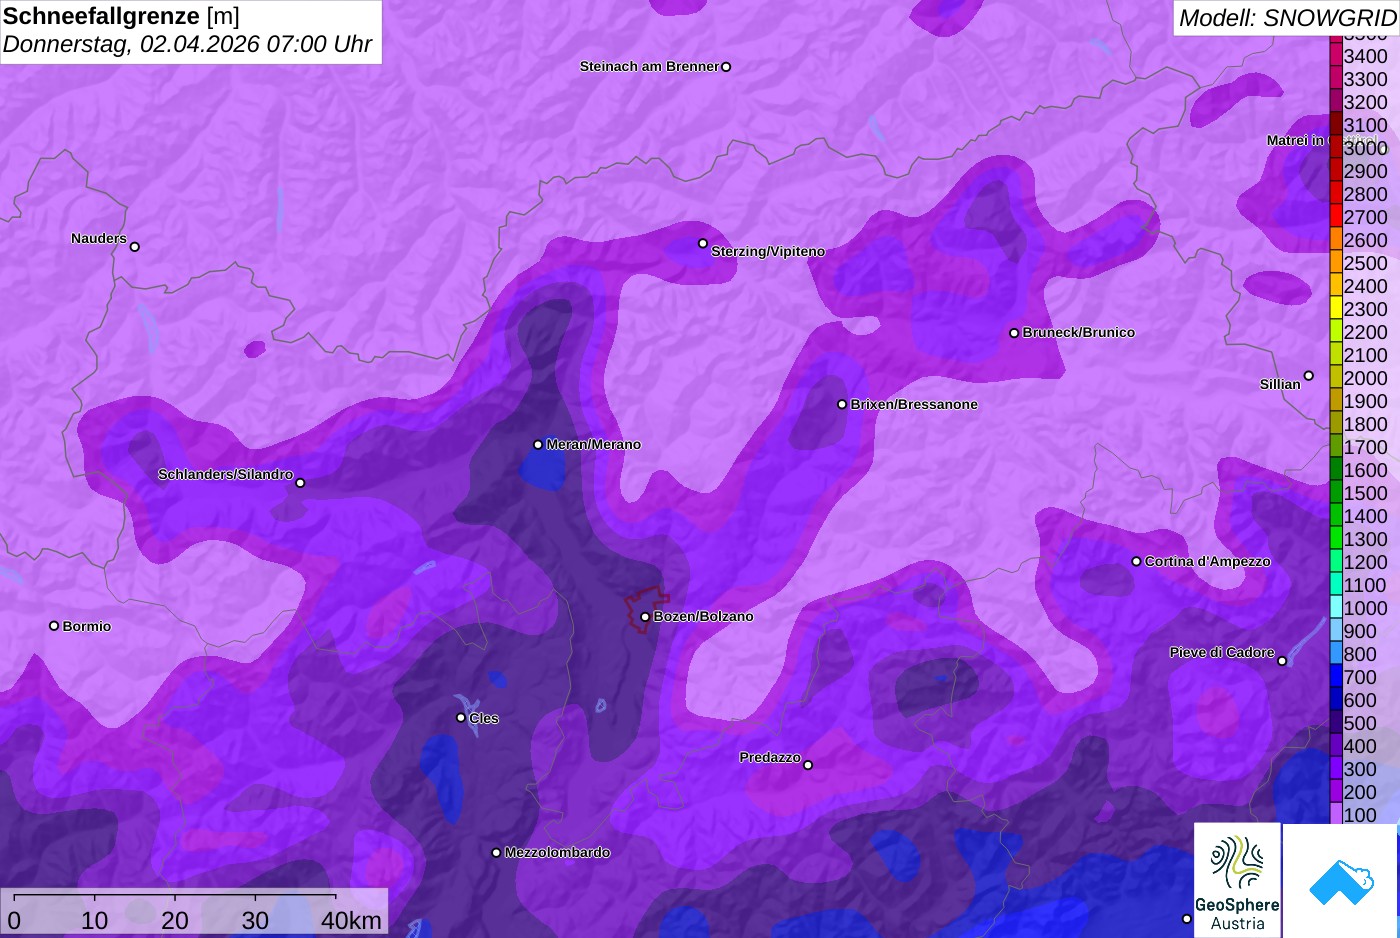Click the 20 mark on scale bar

(175, 921)
